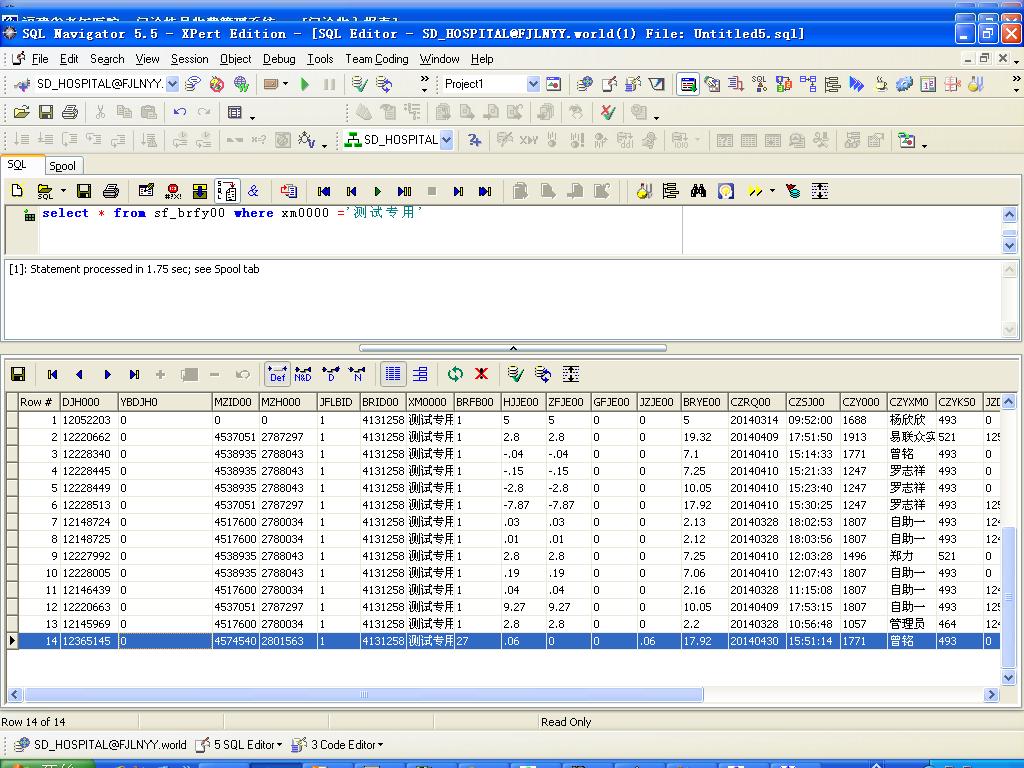Open the Session menu
The height and width of the screenshot is (768, 1024).
pyautogui.click(x=189, y=59)
